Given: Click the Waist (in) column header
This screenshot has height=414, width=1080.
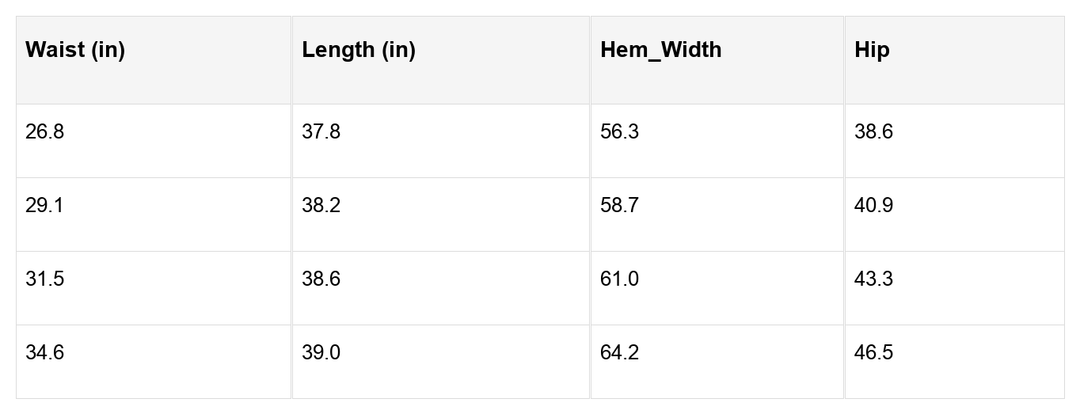Looking at the screenshot, I should (75, 50).
